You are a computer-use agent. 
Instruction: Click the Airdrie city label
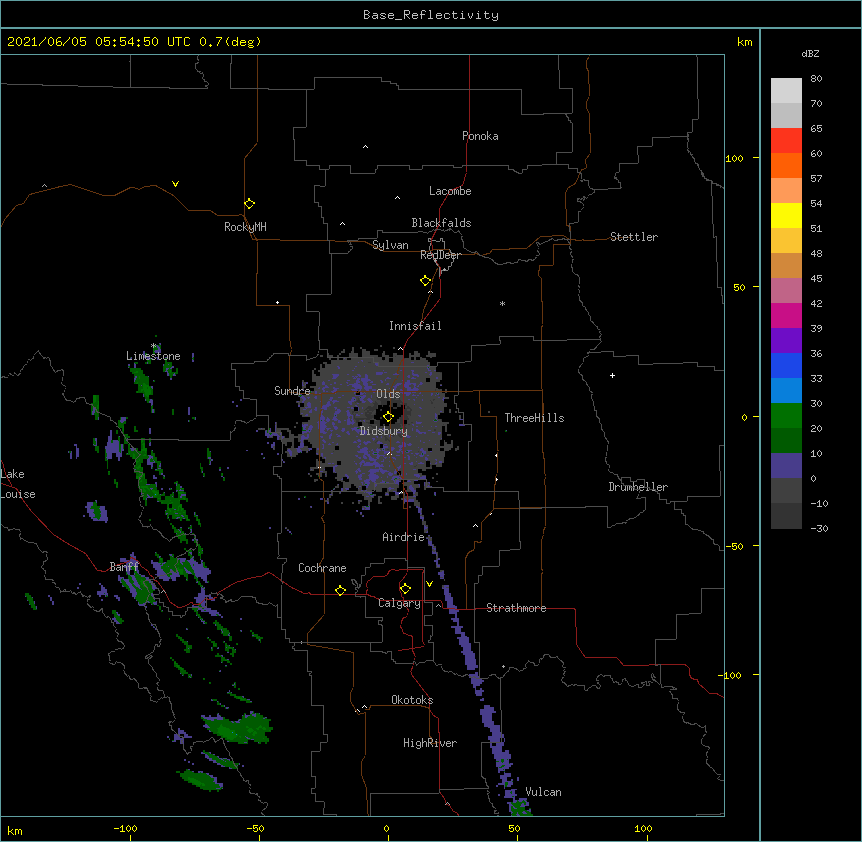pyautogui.click(x=404, y=537)
